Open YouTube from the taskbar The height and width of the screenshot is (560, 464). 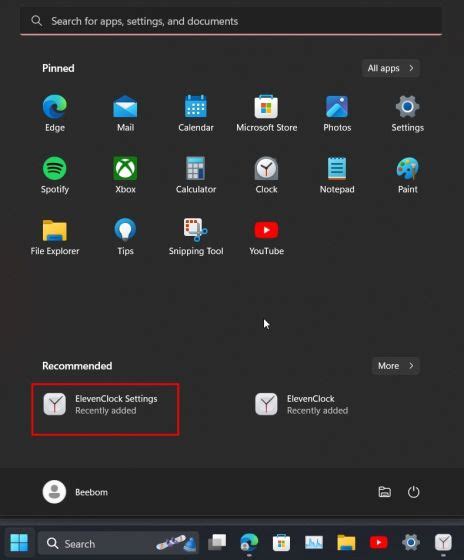[378, 543]
